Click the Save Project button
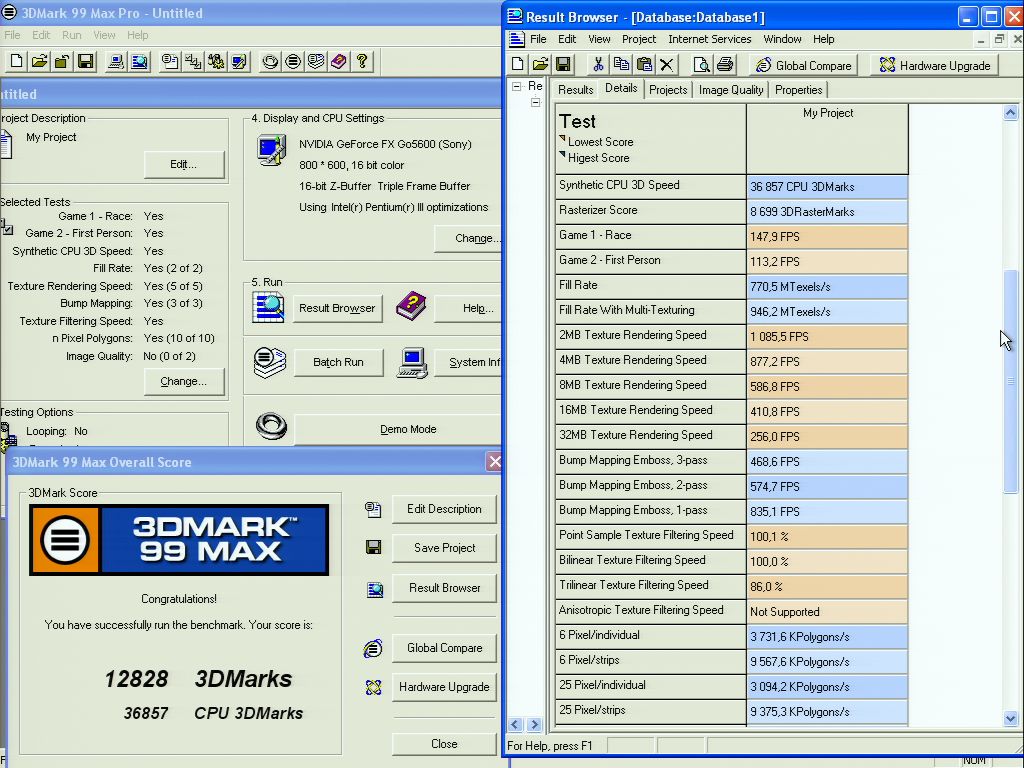Screen dimensions: 1024x768 click(445, 548)
